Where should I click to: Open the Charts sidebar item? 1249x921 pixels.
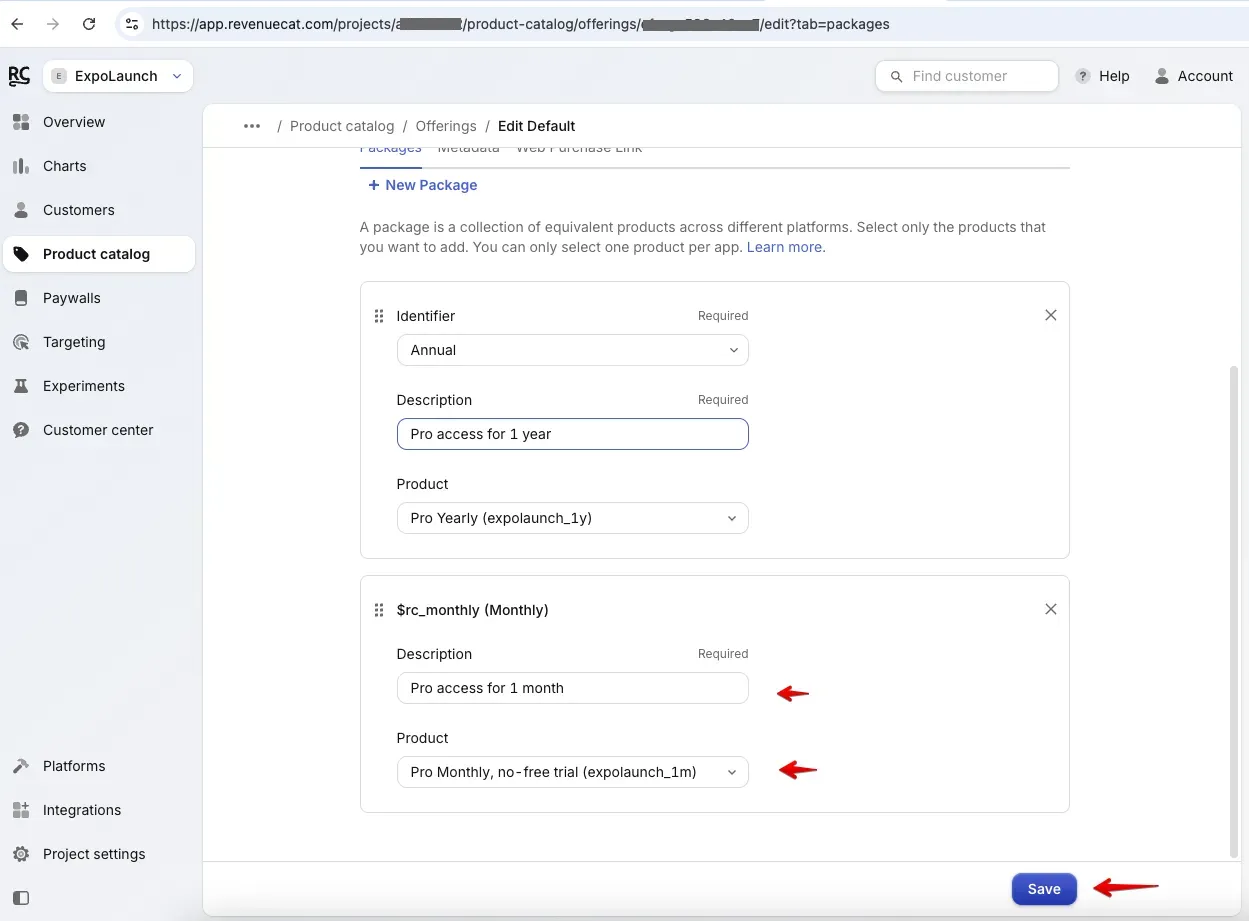point(99,166)
